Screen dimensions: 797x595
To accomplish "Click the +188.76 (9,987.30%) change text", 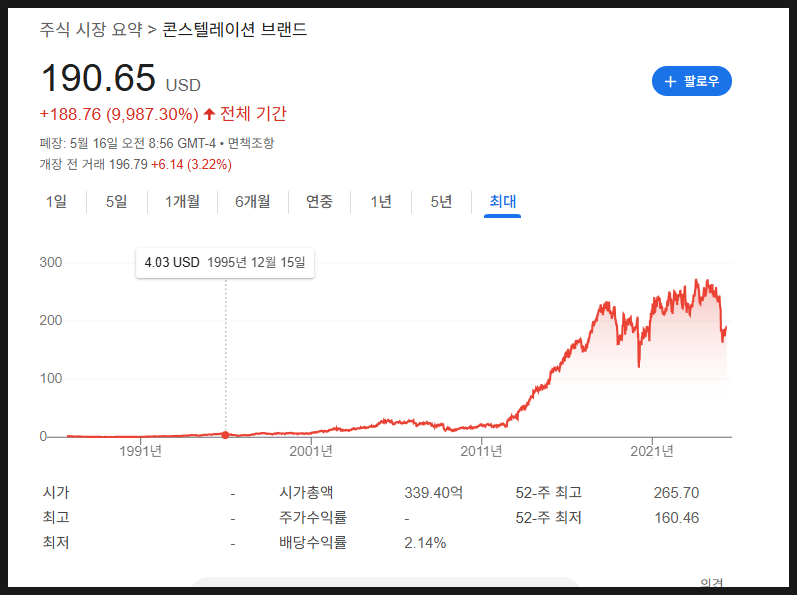I will 119,114.
